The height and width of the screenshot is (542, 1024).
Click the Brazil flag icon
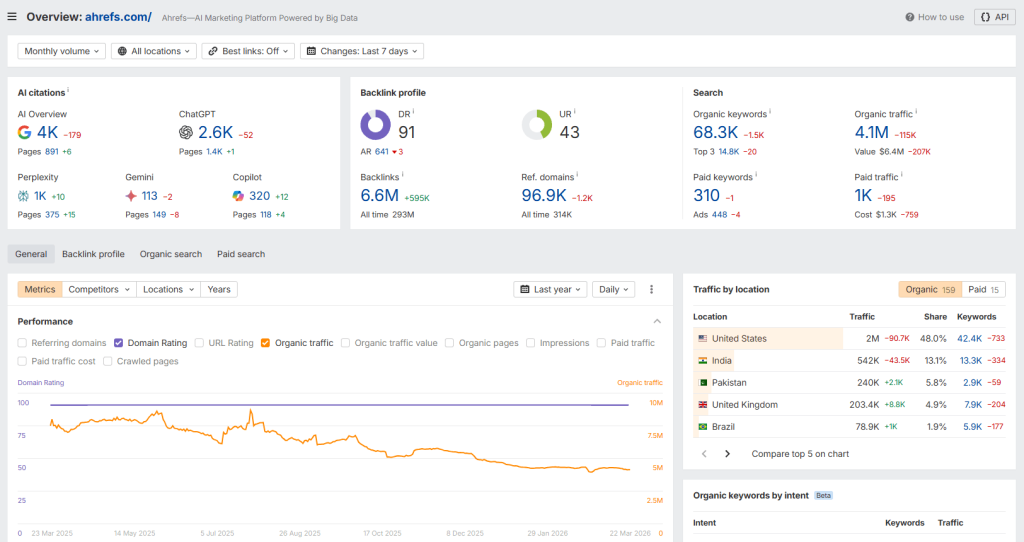pos(703,426)
